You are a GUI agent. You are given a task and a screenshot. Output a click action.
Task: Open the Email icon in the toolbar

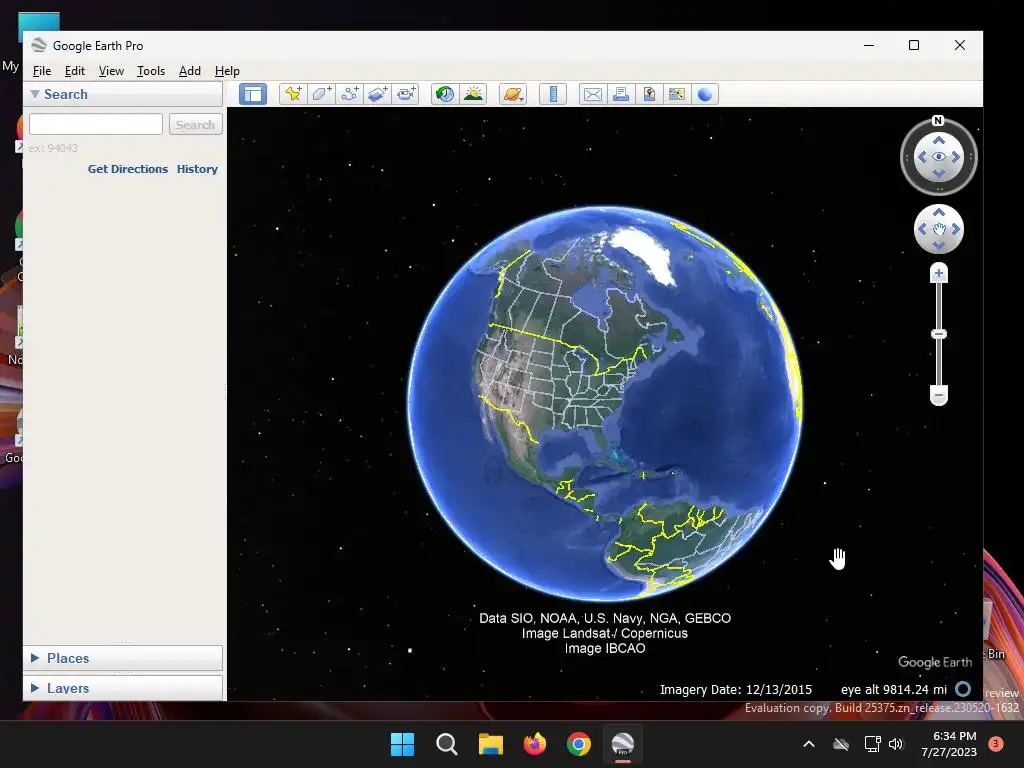[x=592, y=94]
